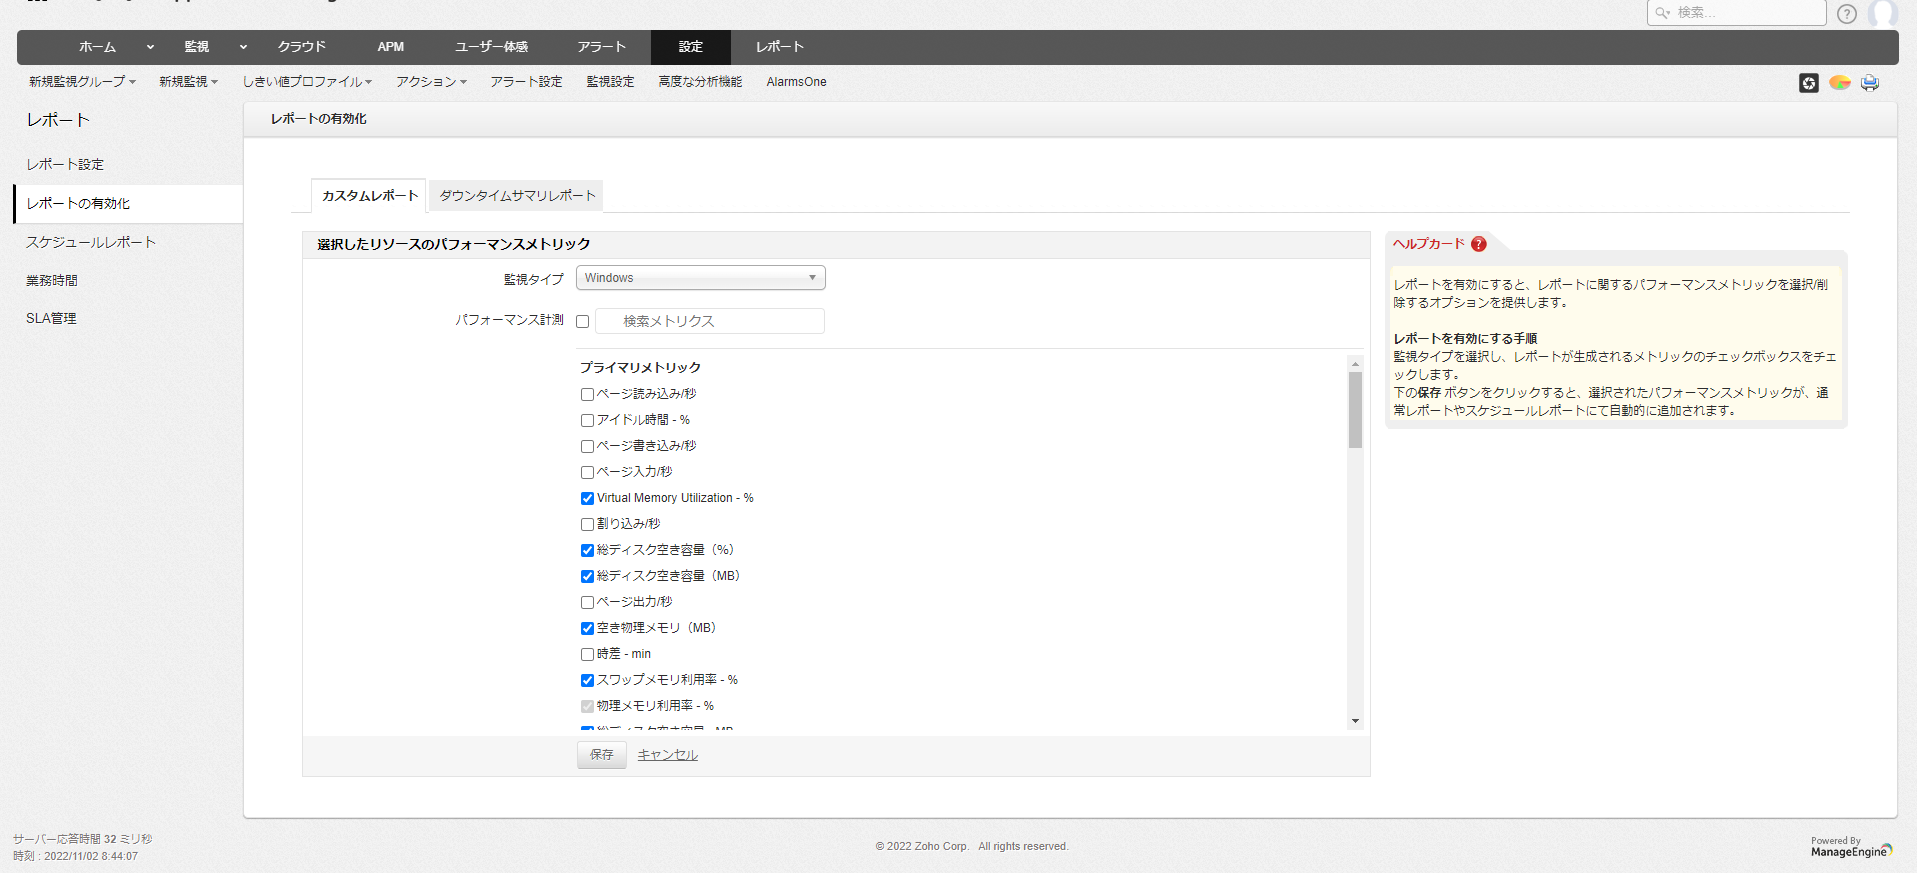Expand the ホーム menu chevron

point(150,47)
